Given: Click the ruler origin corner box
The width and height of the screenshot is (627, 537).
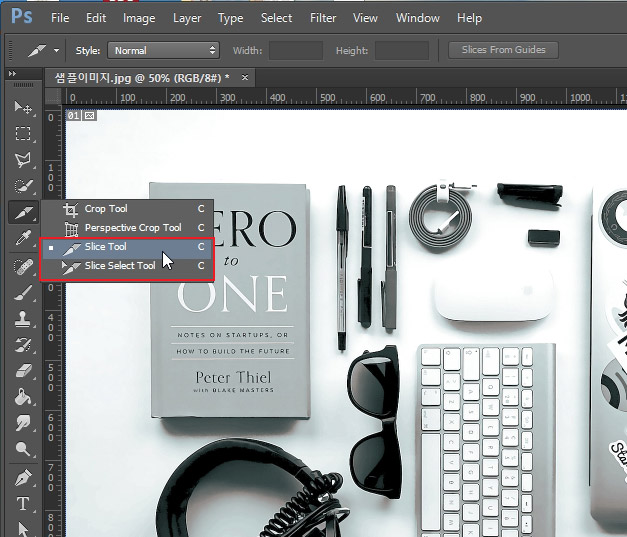Looking at the screenshot, I should pyautogui.click(x=52, y=97).
